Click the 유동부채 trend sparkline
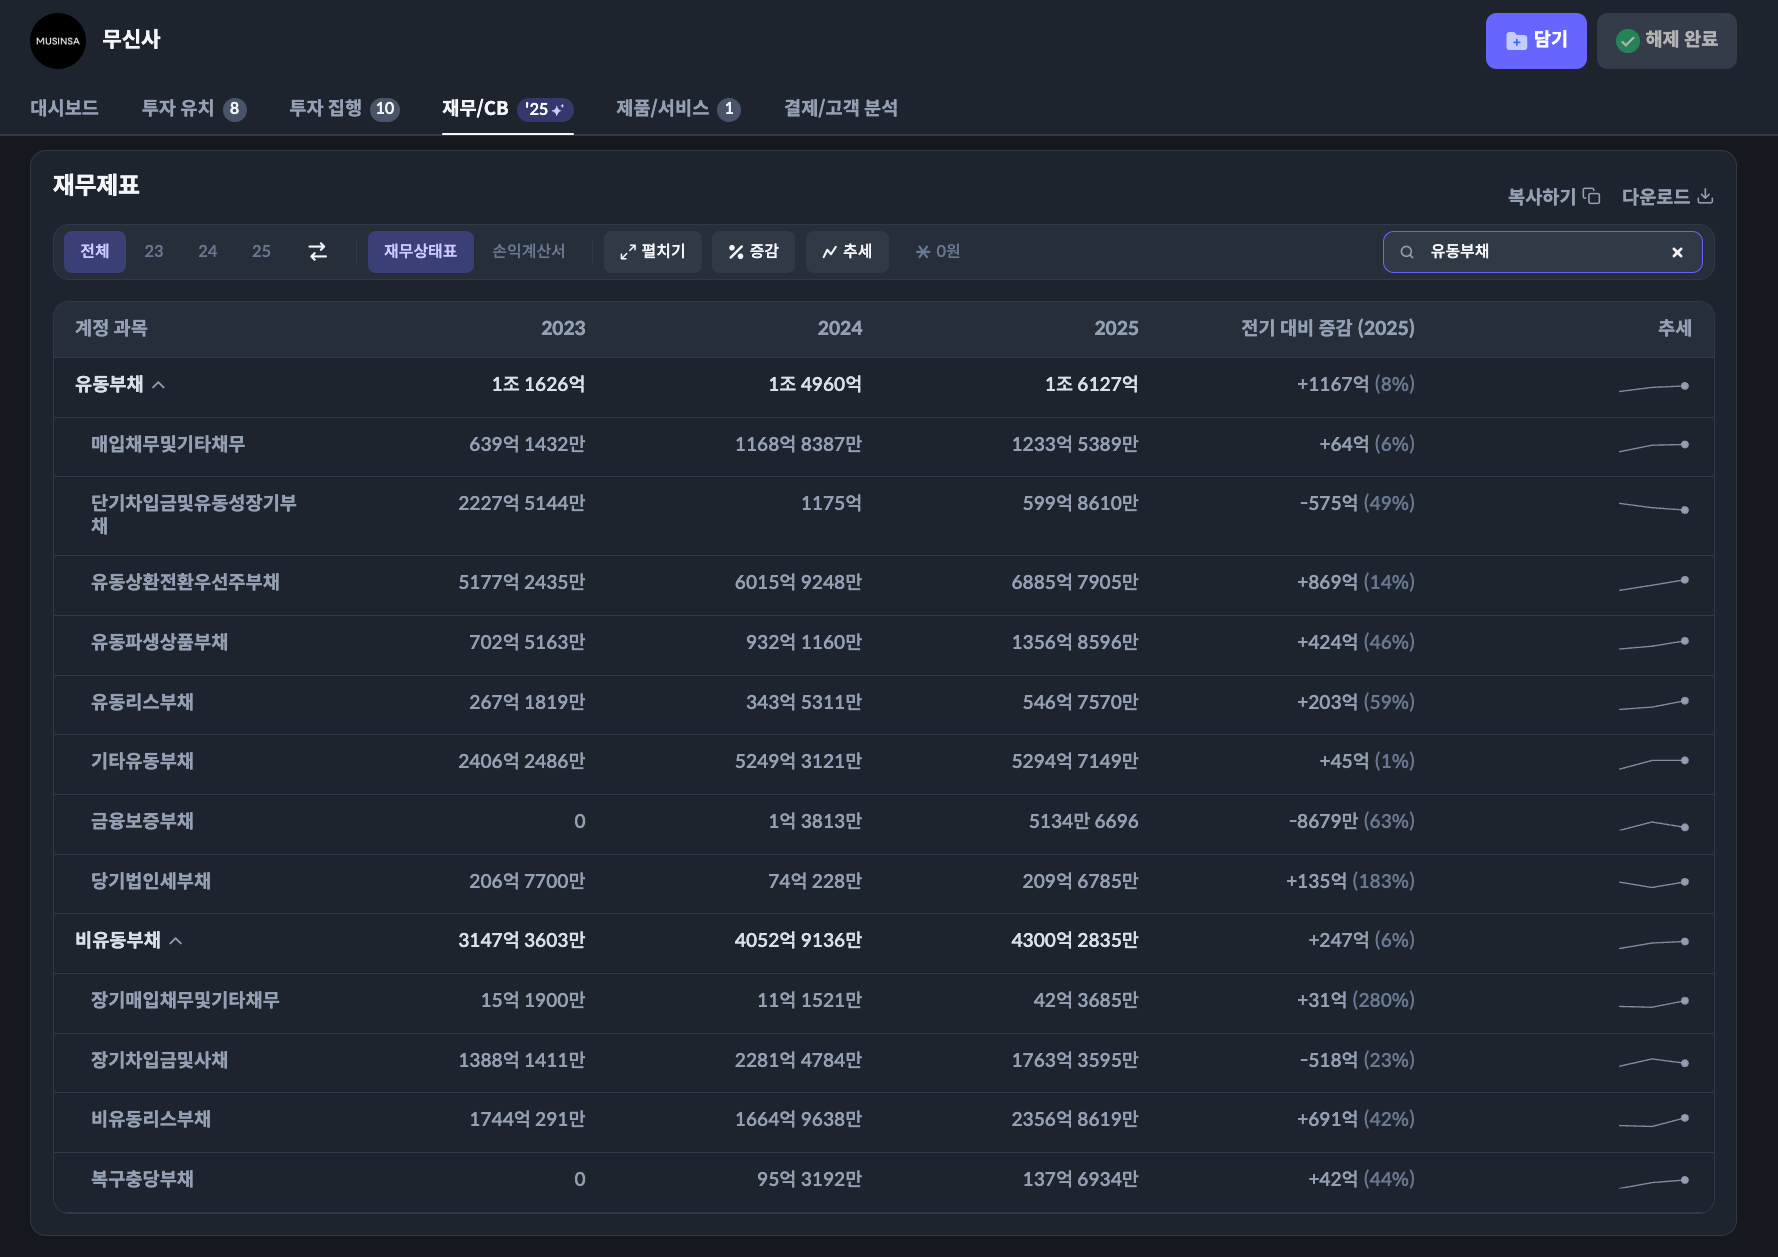 tap(1654, 386)
